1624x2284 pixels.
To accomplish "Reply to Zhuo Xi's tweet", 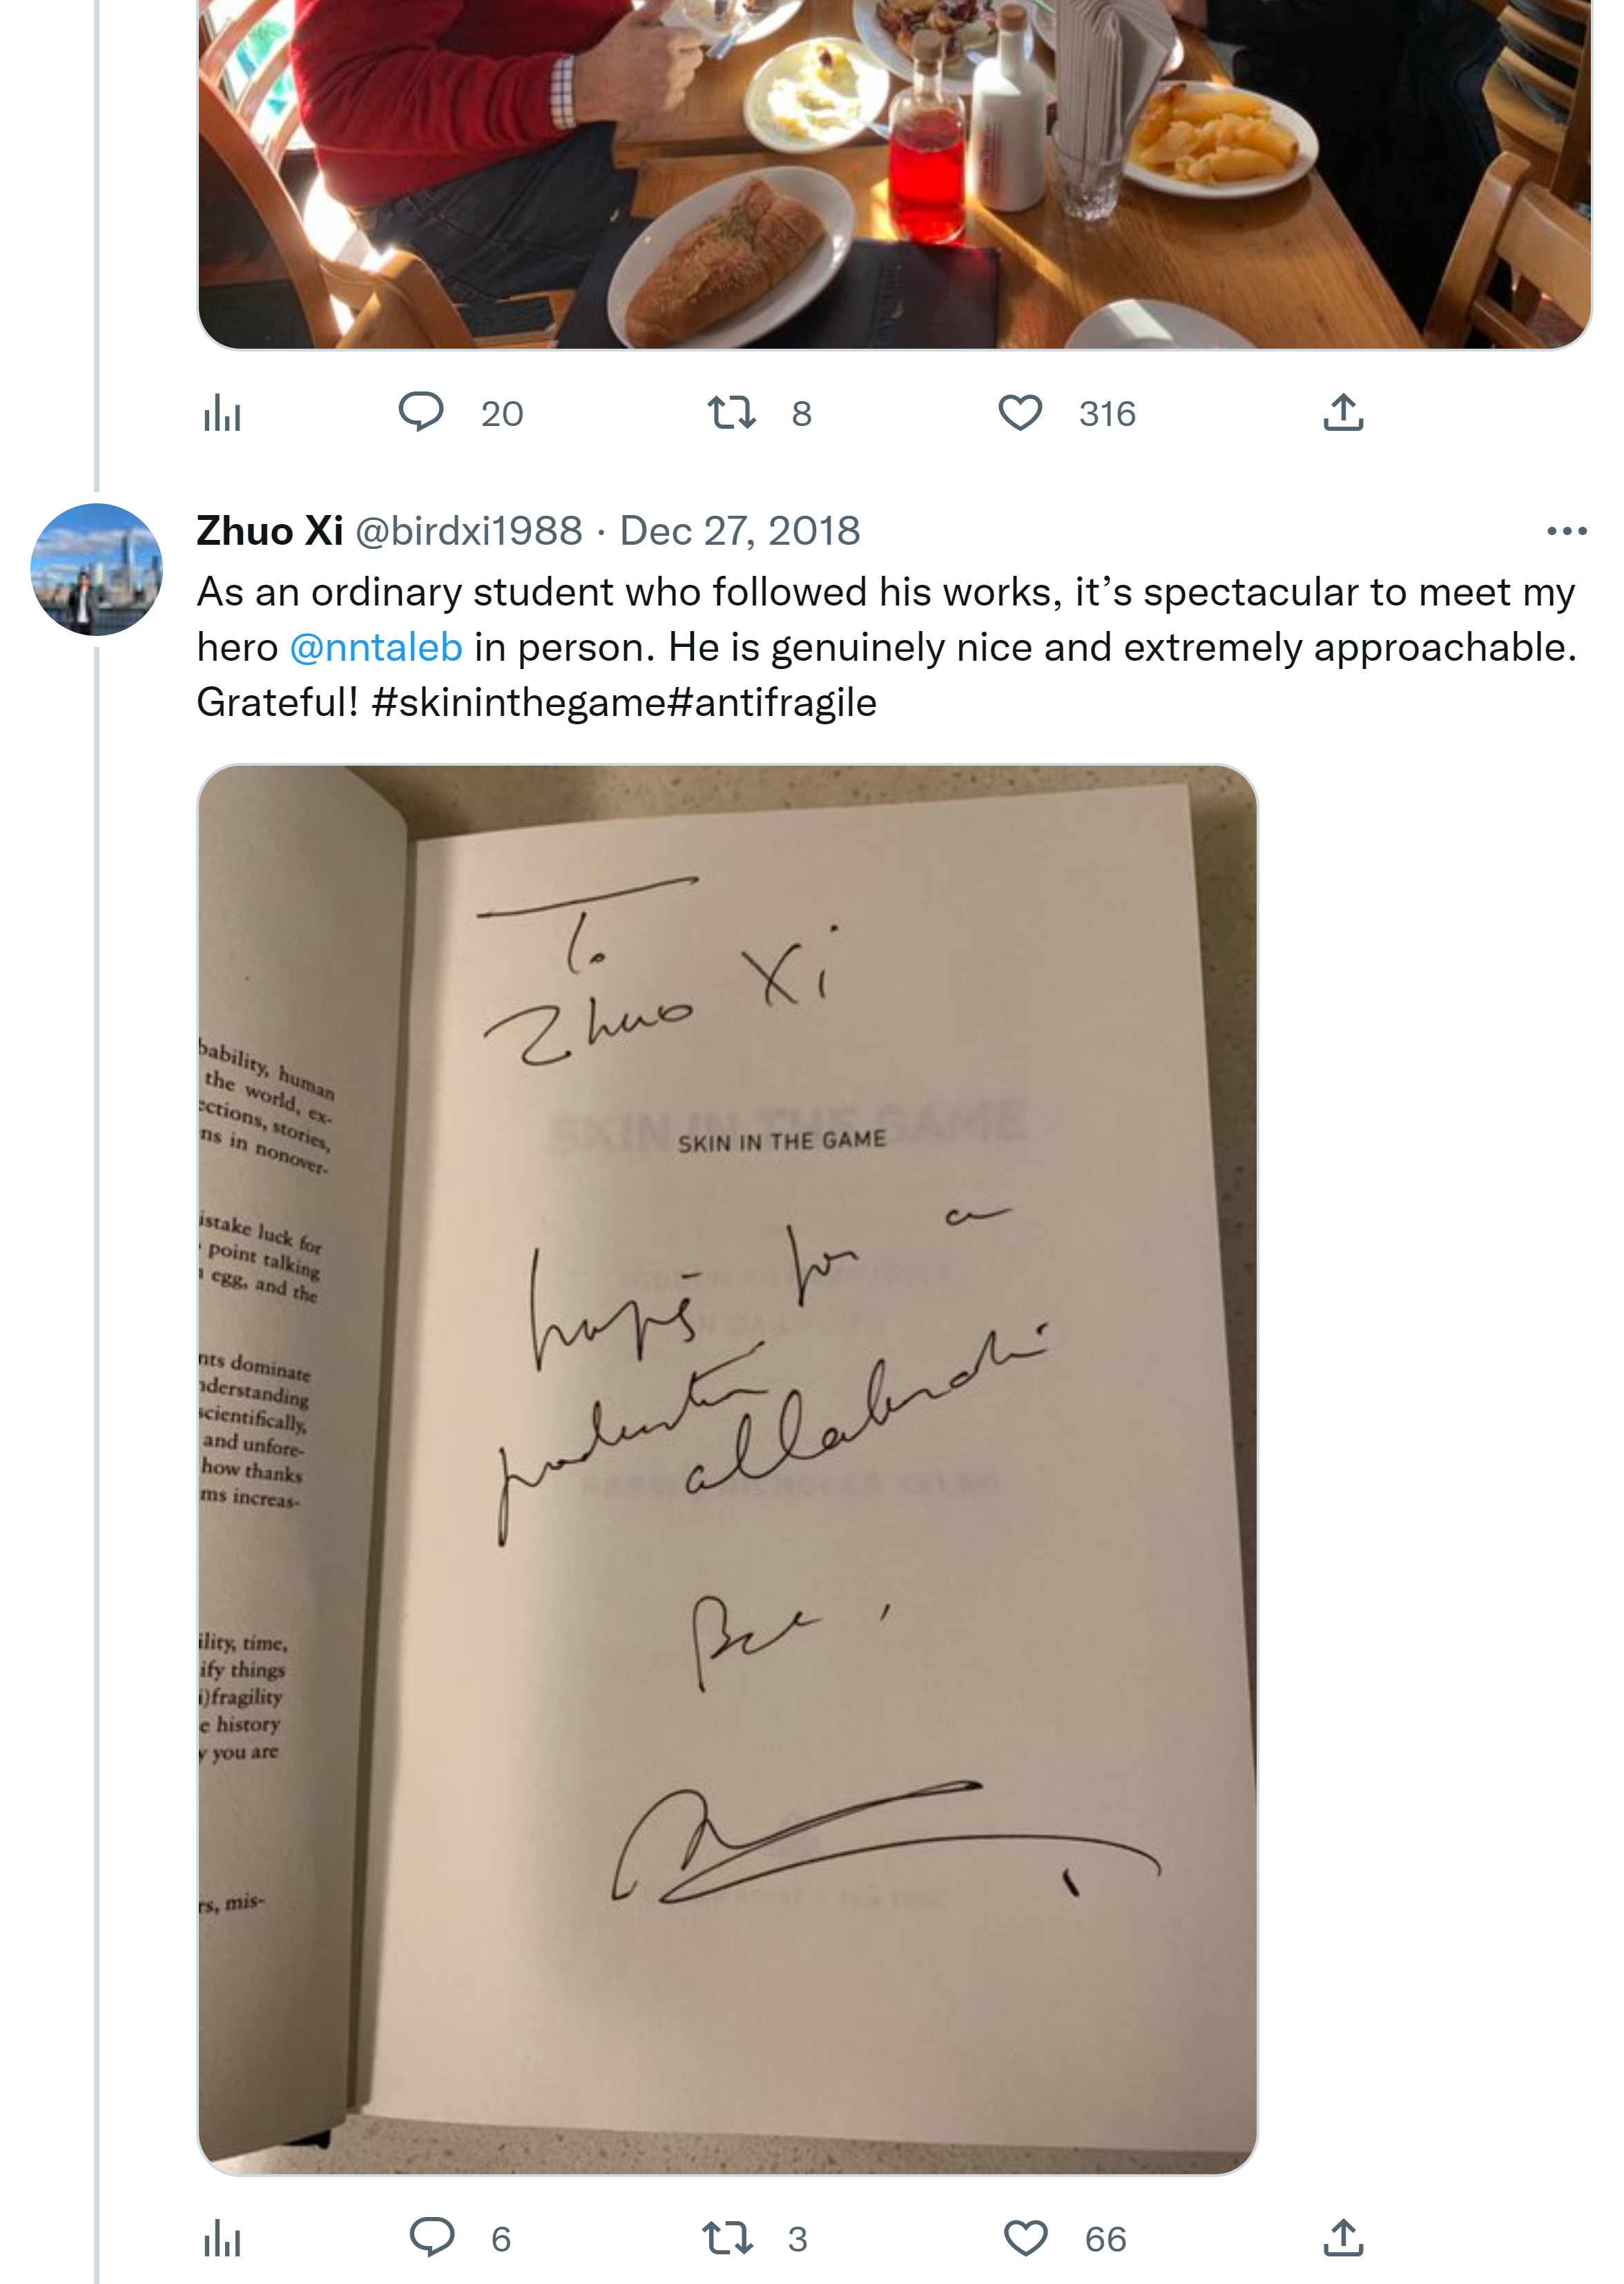I will pos(432,2238).
